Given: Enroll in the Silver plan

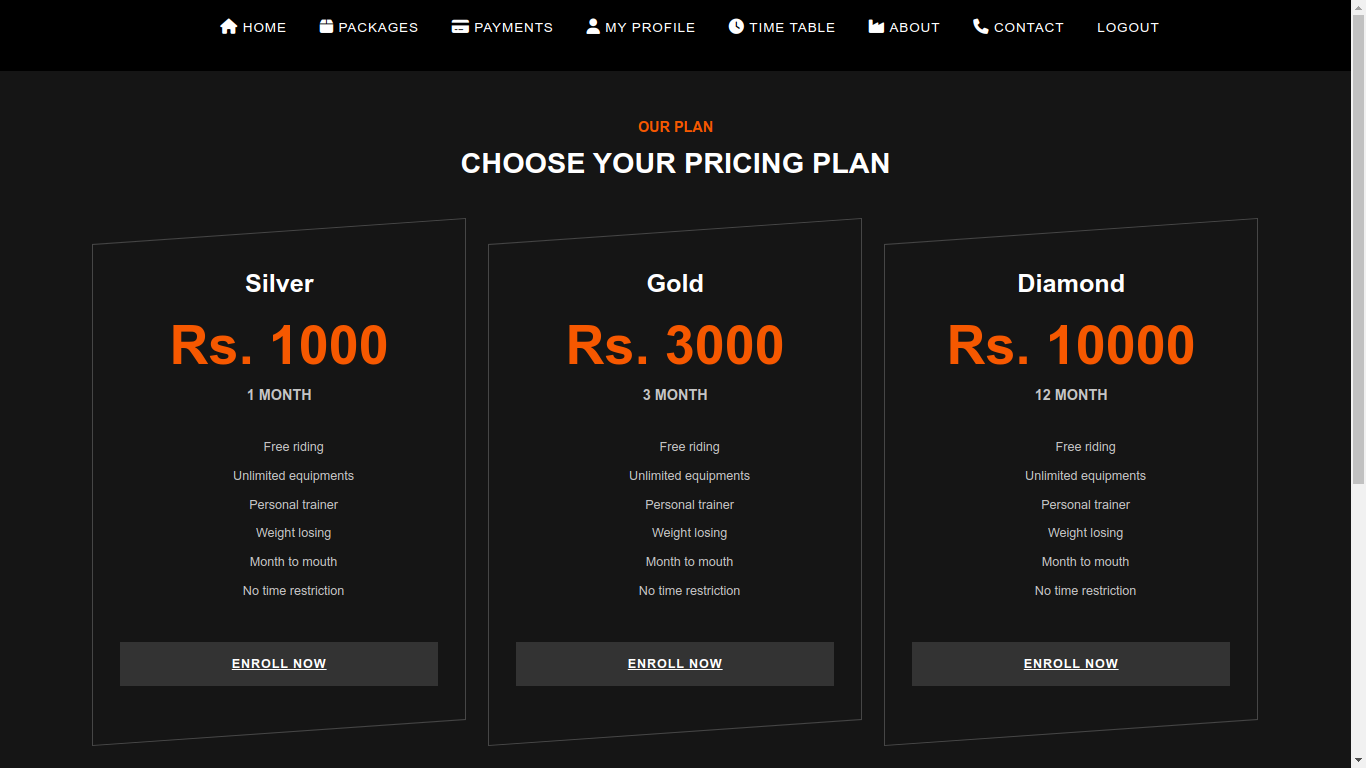Looking at the screenshot, I should pyautogui.click(x=279, y=664).
